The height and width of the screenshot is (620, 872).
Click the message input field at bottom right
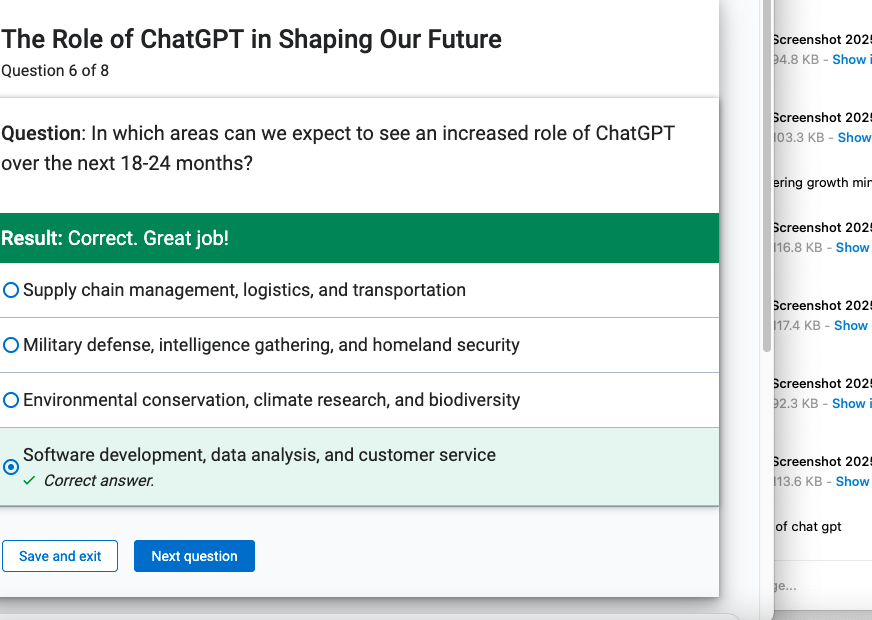[823, 586]
